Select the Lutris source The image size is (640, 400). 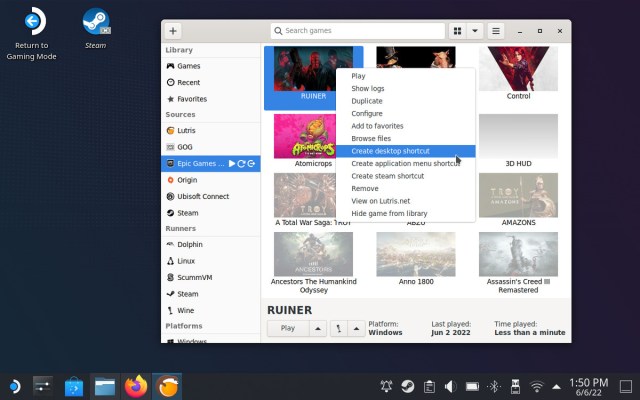(211, 131)
